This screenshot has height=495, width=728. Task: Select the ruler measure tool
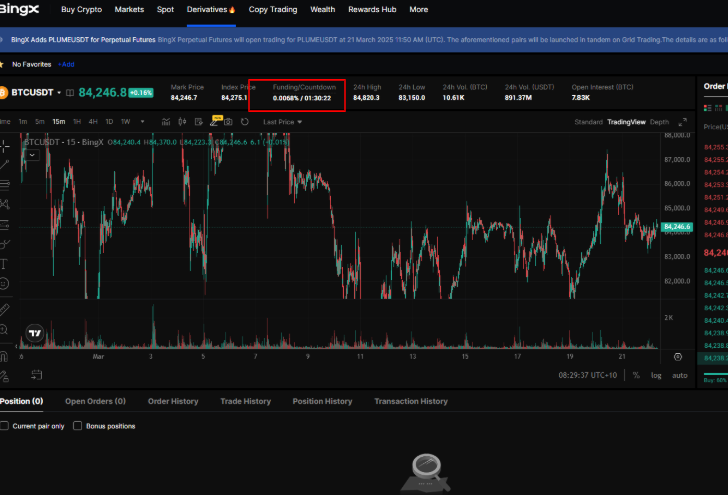click(x=4, y=309)
